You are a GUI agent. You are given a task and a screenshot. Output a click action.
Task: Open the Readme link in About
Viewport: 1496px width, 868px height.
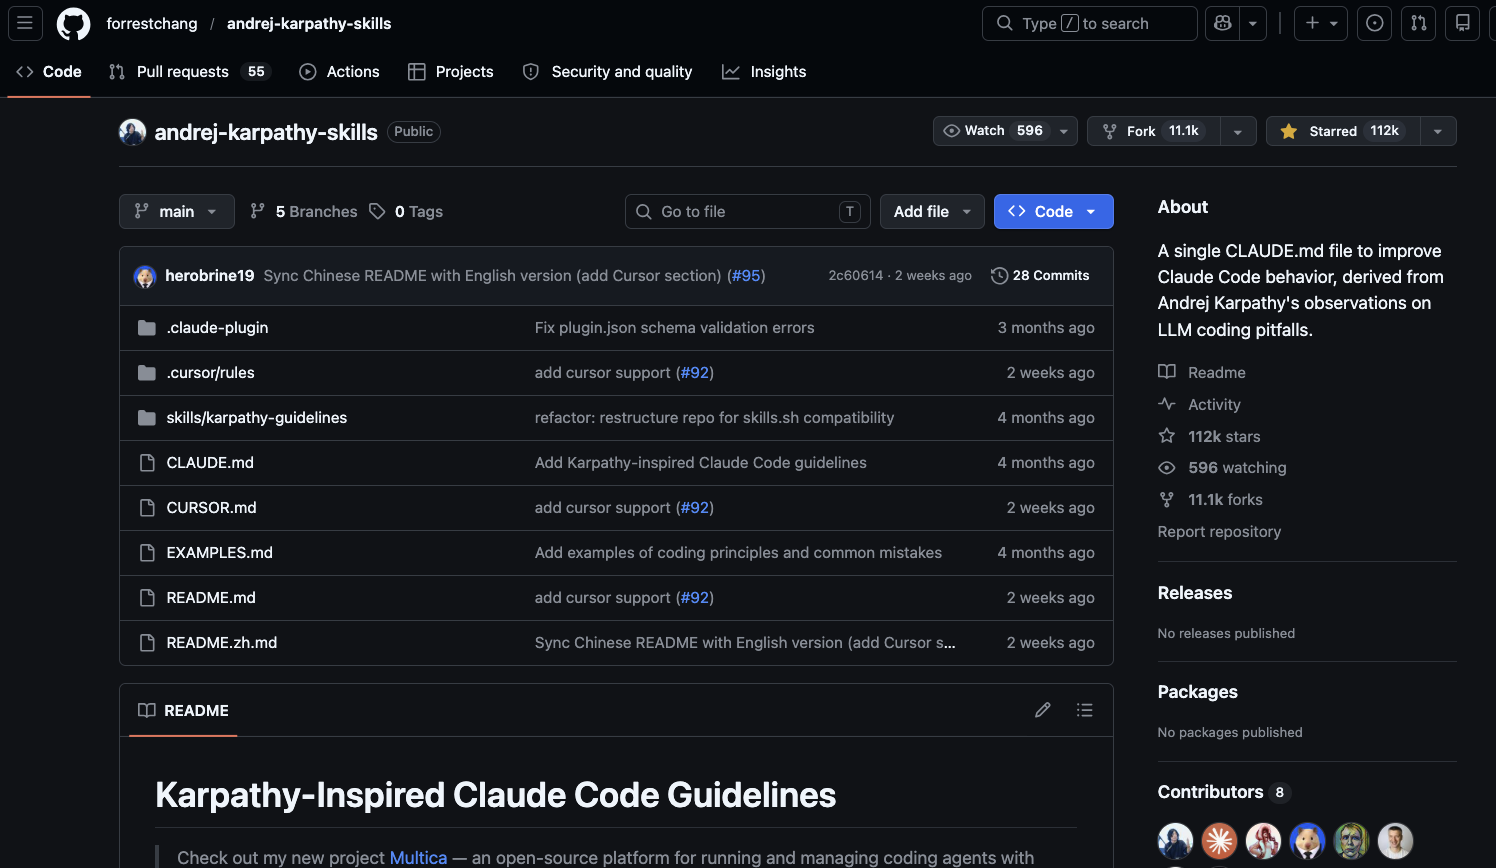(1202, 372)
